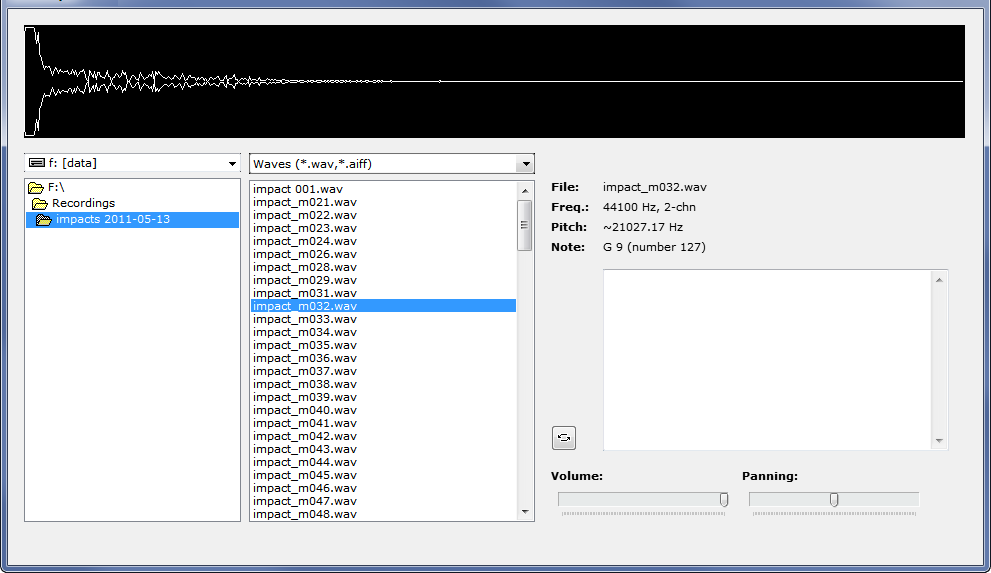Select the impacts 2011-05-13 folder
The width and height of the screenshot is (991, 573).
[112, 219]
